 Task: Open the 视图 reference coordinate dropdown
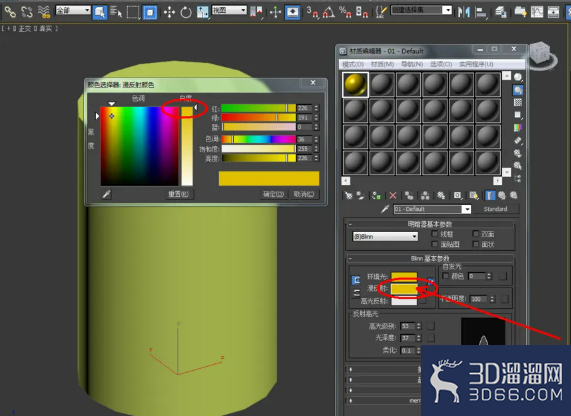pos(229,10)
